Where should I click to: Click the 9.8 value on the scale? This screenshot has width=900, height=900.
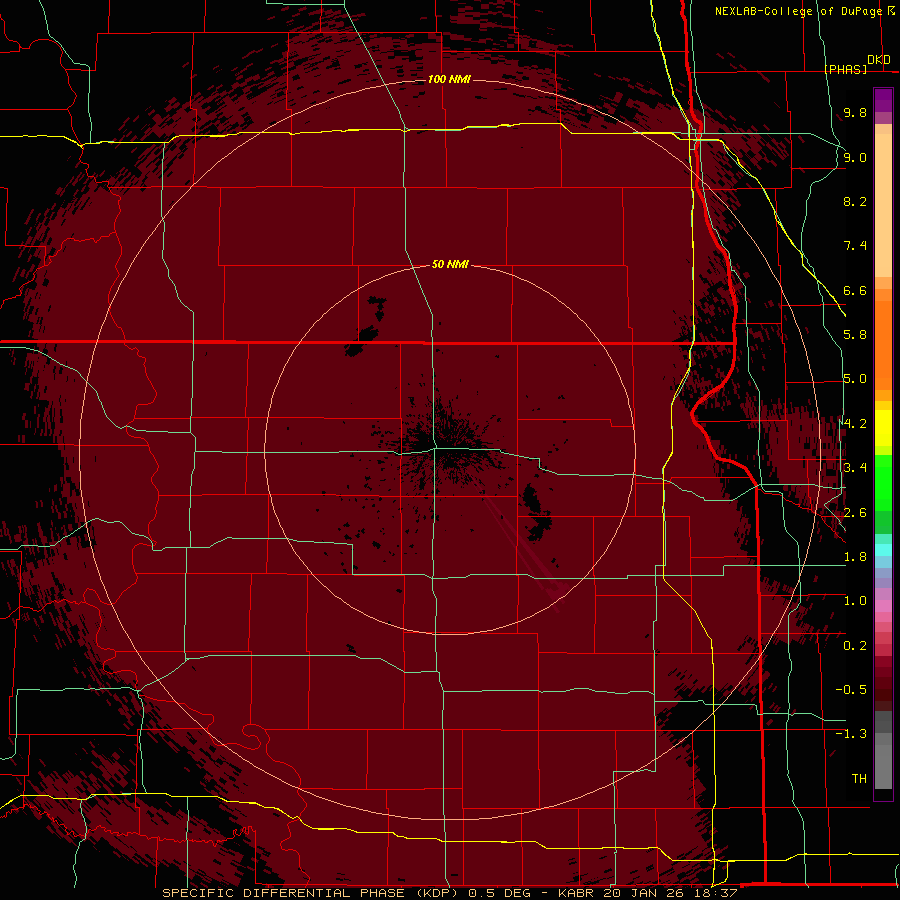click(855, 113)
